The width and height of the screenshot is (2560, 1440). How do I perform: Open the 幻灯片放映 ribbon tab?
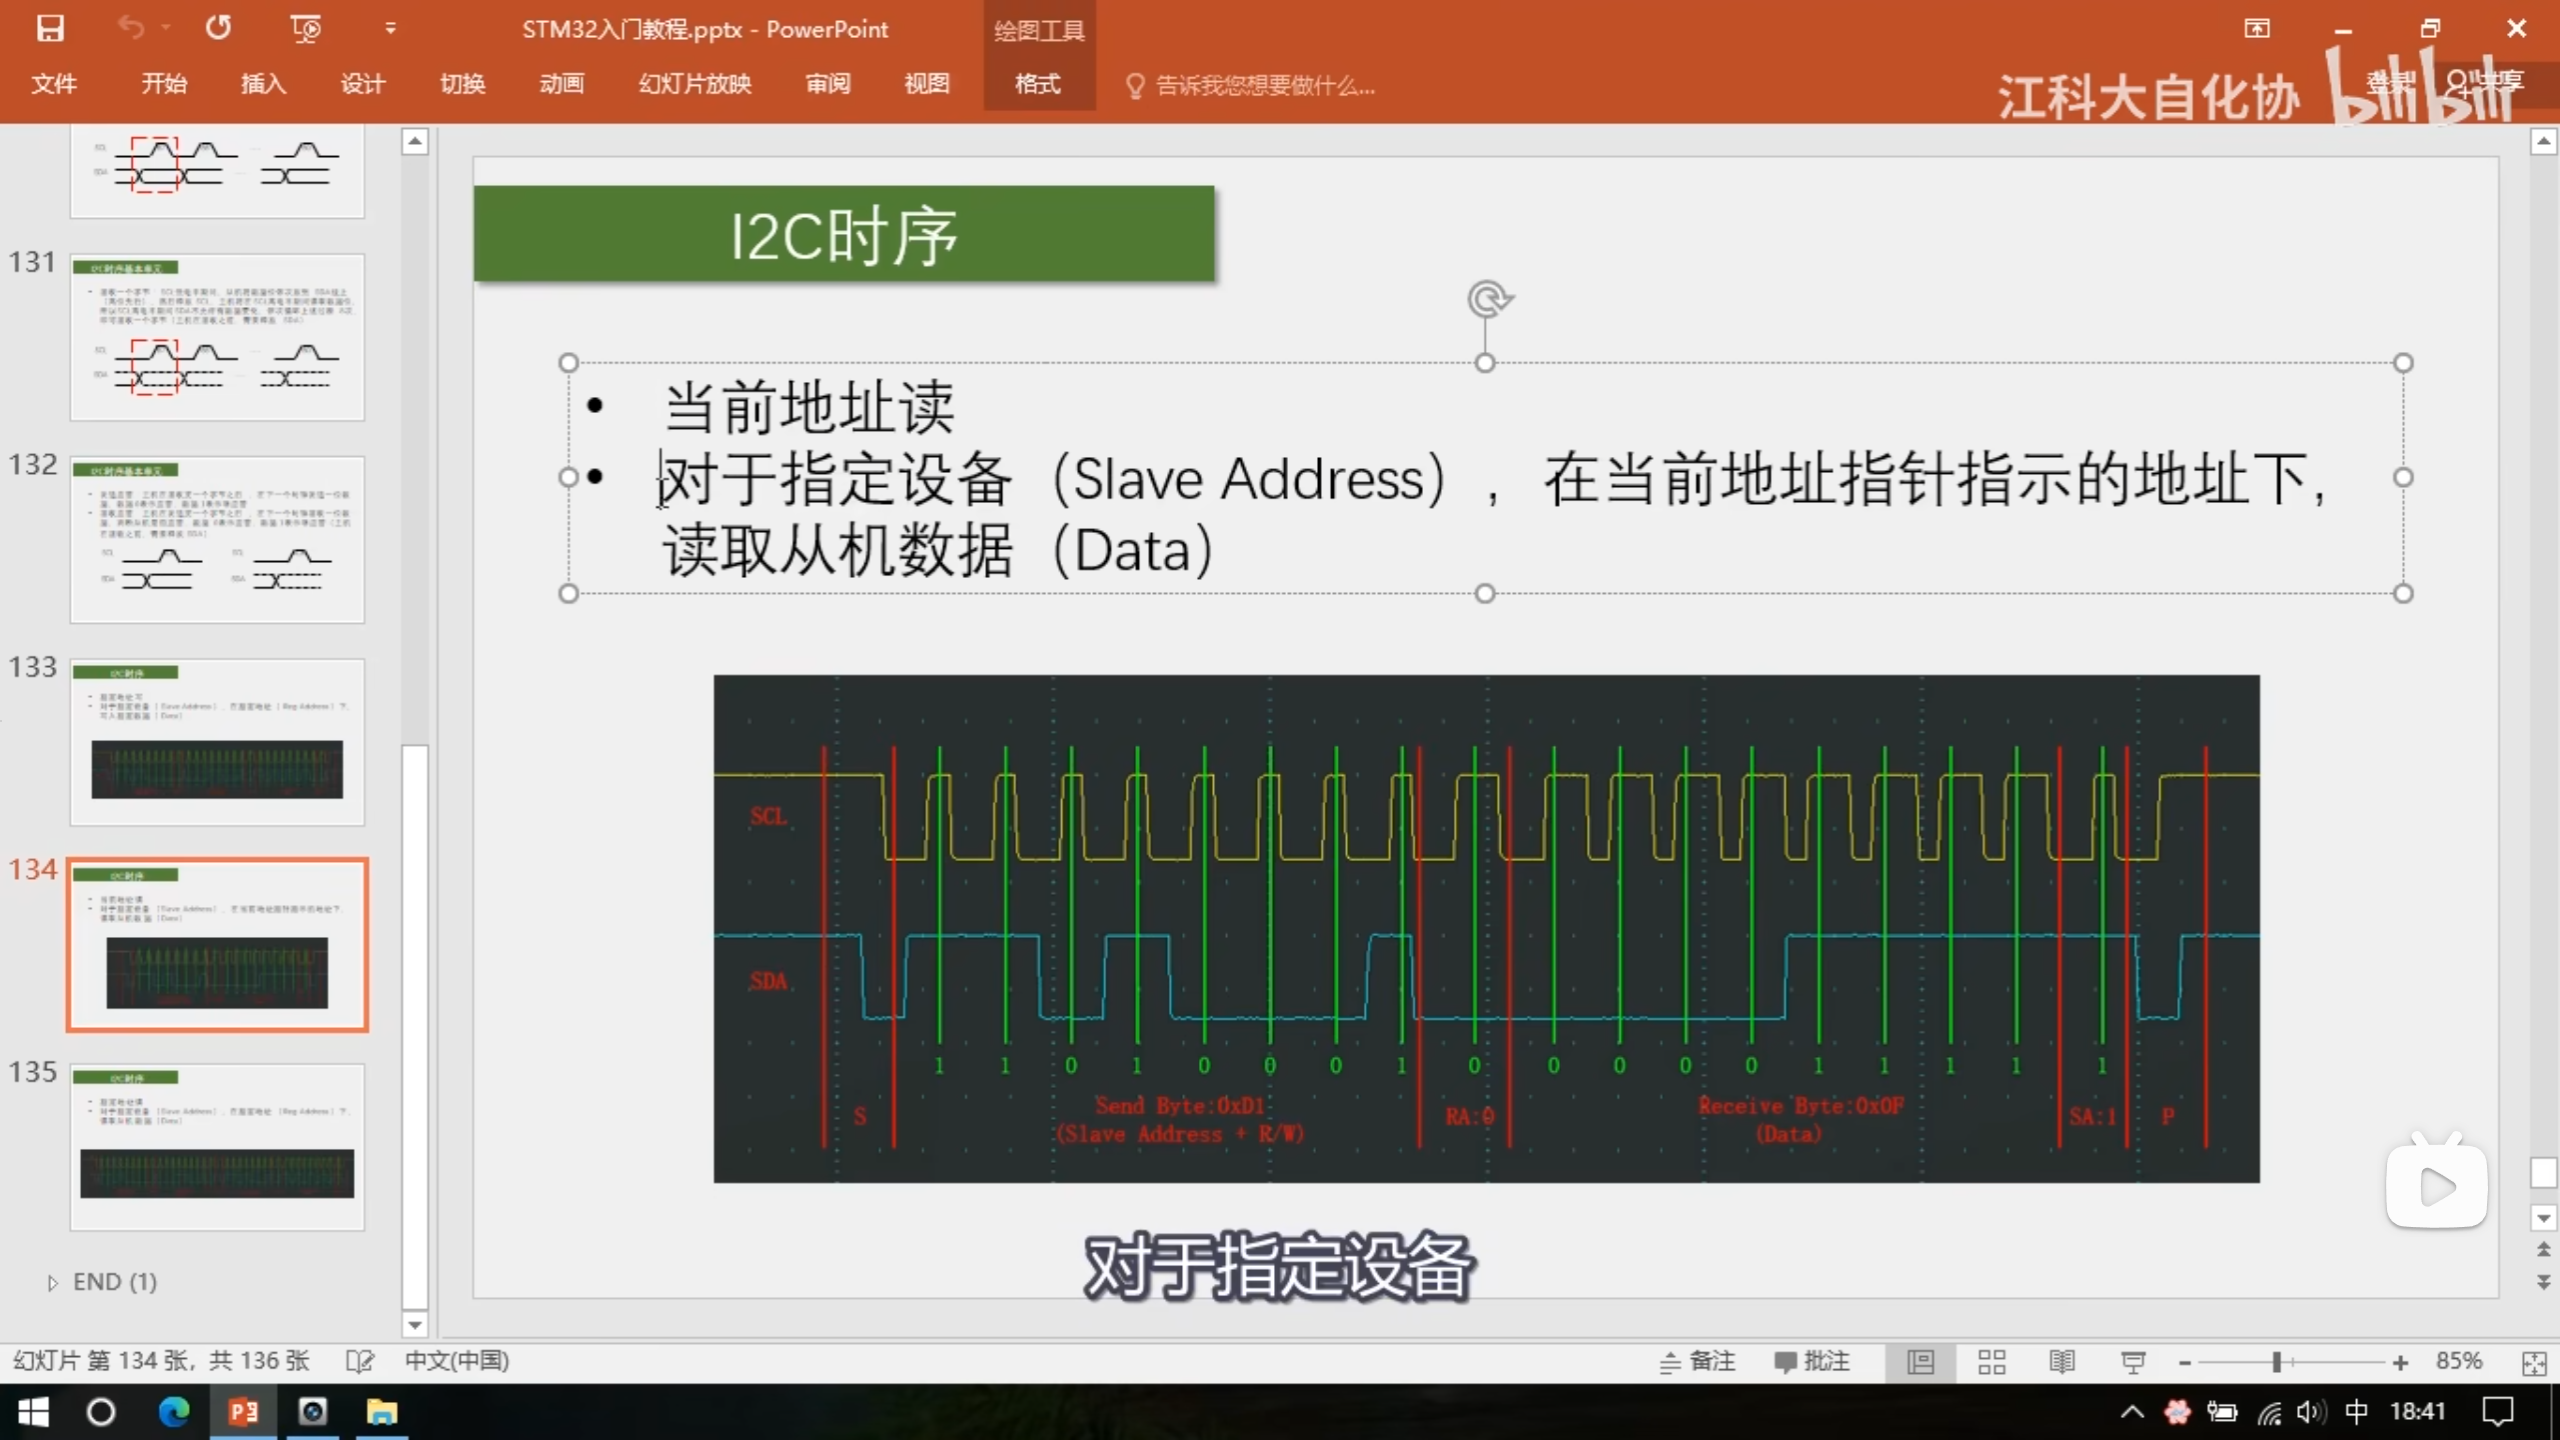coord(695,84)
